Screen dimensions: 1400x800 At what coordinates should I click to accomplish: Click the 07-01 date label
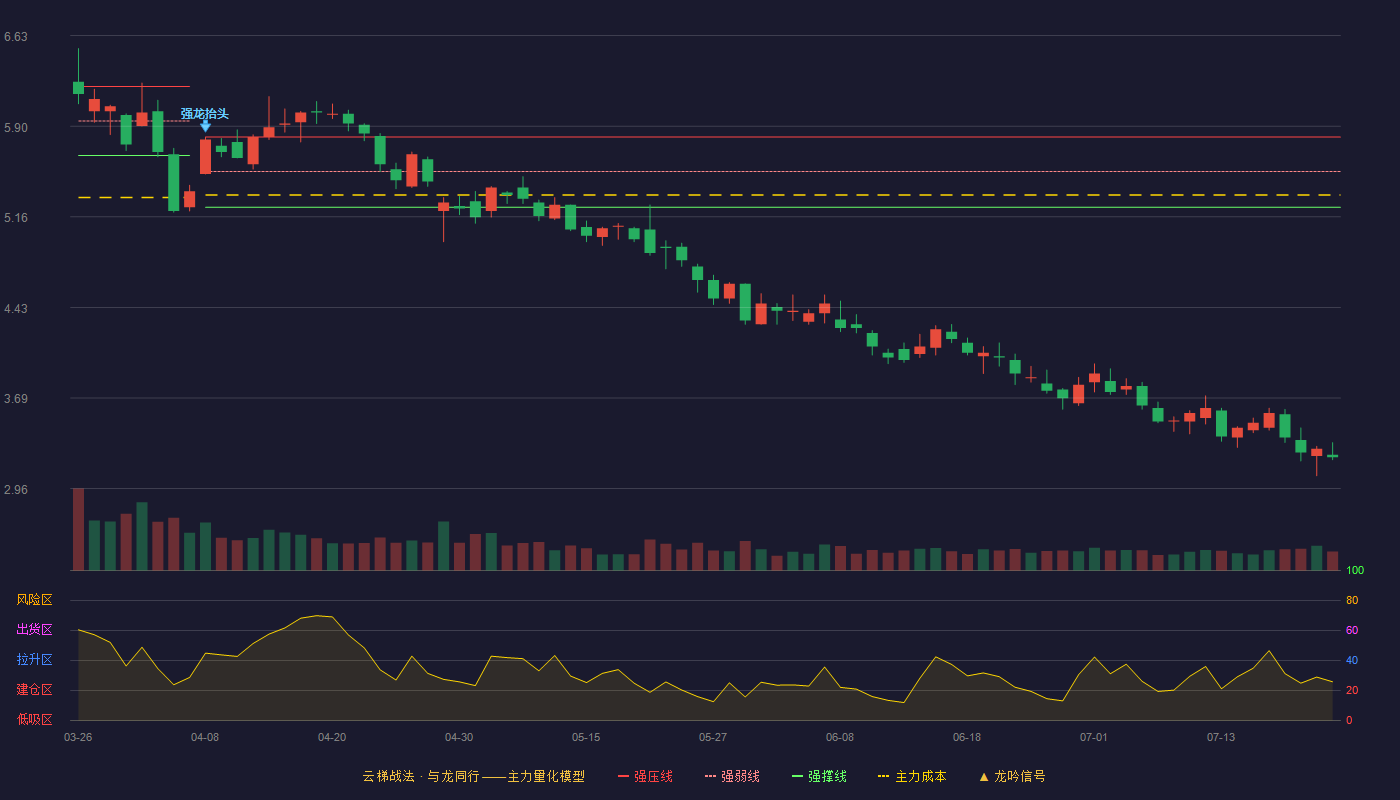coord(1094,737)
